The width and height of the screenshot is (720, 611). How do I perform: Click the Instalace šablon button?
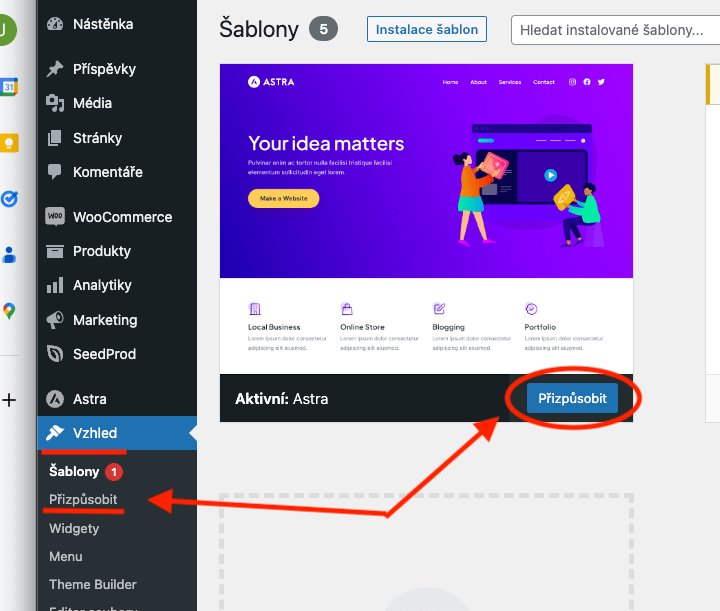pos(427,29)
